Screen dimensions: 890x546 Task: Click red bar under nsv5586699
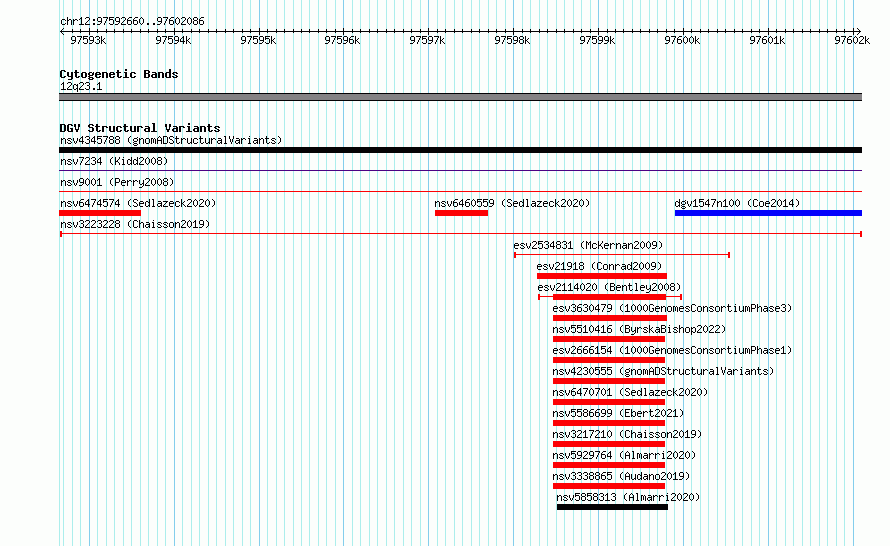click(x=609, y=423)
